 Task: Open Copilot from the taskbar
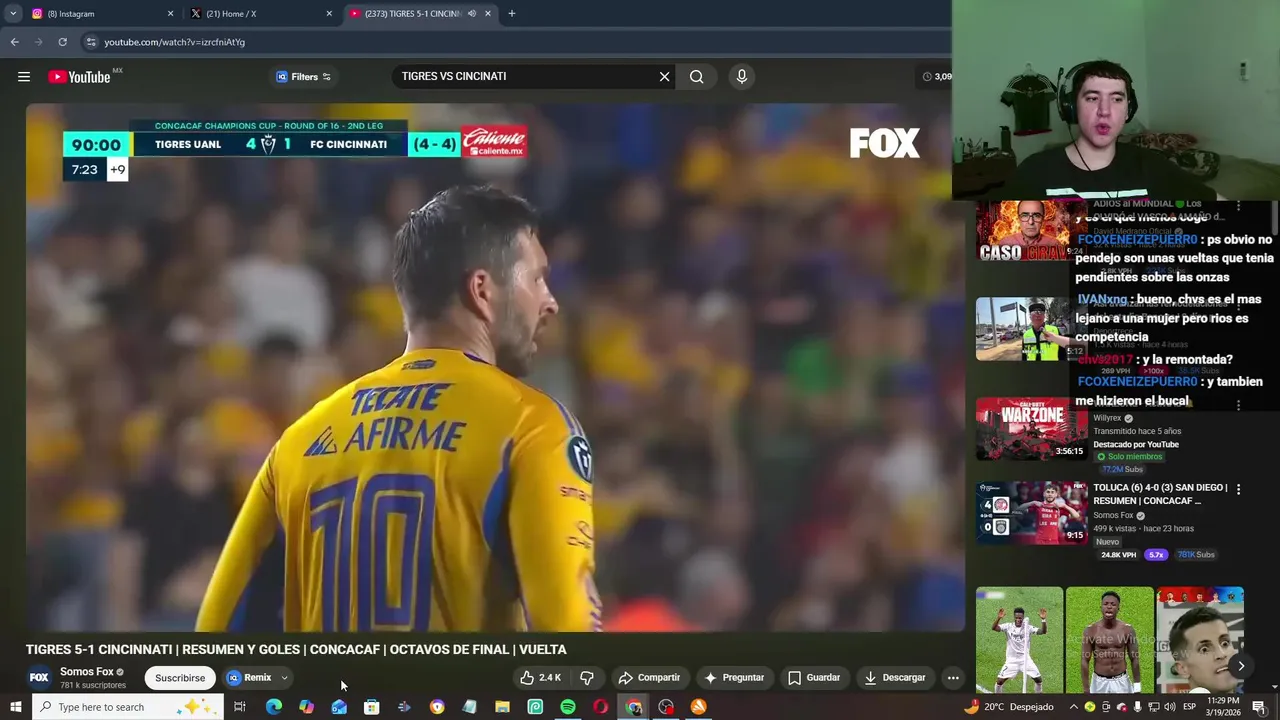(306, 707)
